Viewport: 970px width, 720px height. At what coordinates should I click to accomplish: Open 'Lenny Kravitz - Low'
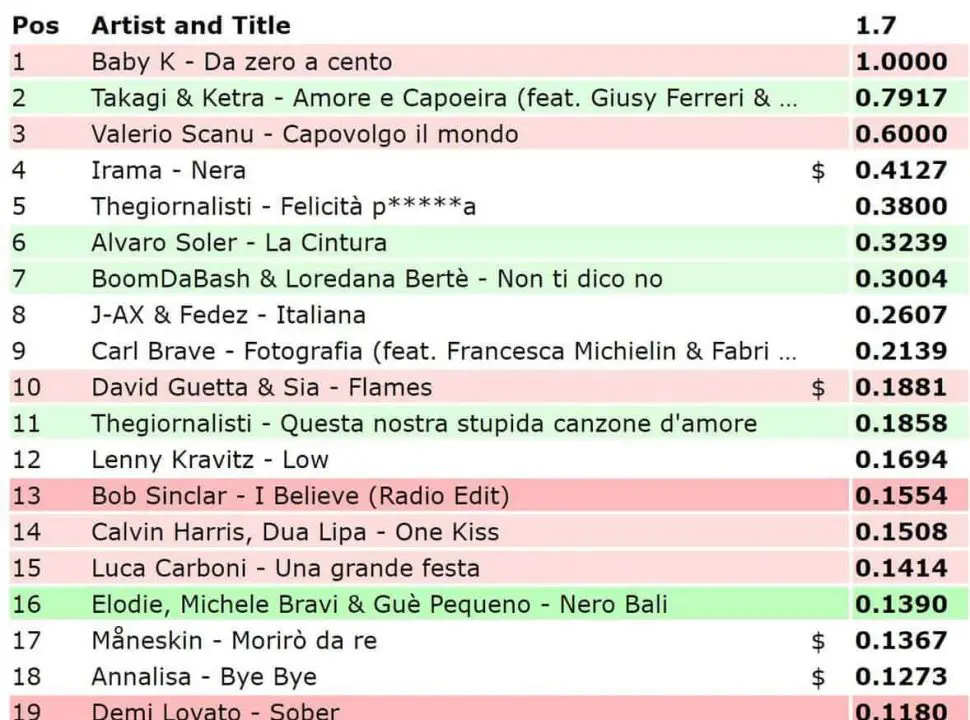click(x=209, y=460)
